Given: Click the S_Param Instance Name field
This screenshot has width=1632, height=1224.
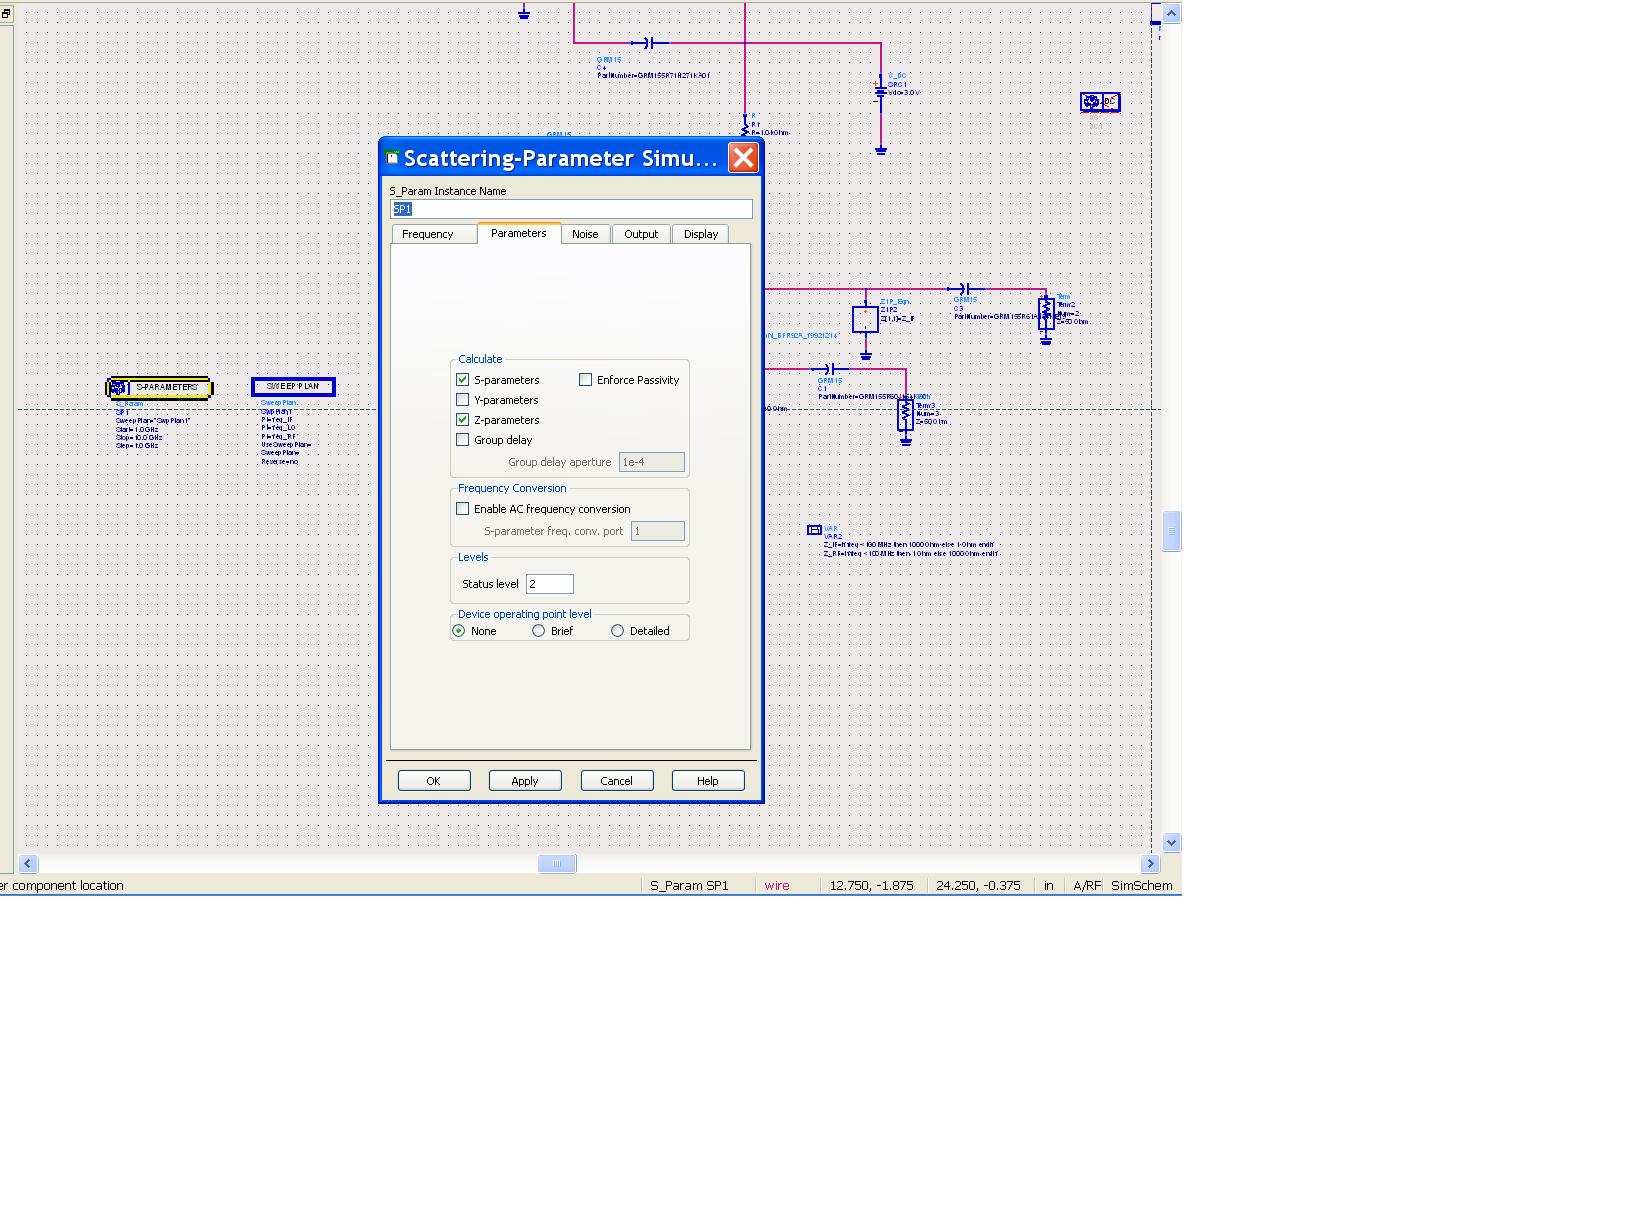Looking at the screenshot, I should coord(571,209).
